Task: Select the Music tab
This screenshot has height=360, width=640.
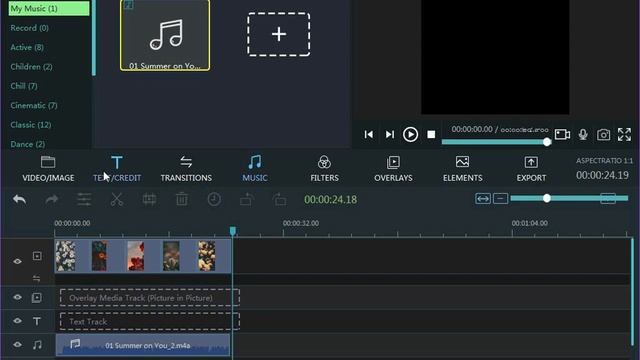Action: (255, 169)
